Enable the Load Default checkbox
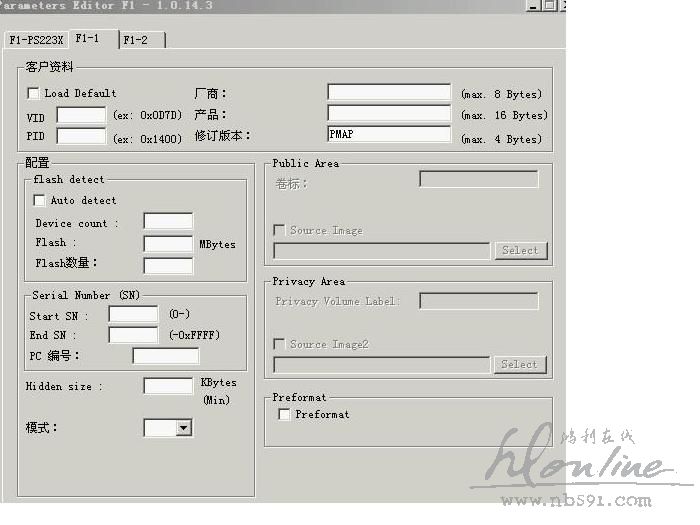This screenshot has width=700, height=525. (34, 93)
